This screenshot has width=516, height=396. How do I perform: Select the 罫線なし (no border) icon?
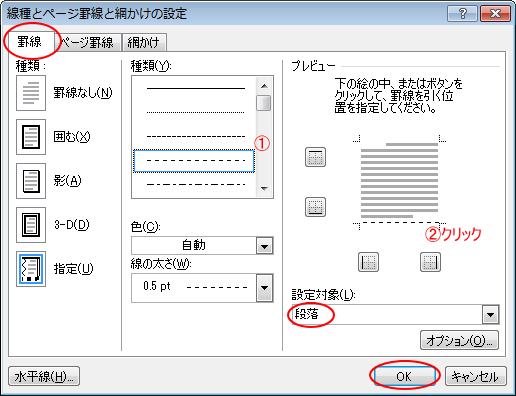(31, 93)
